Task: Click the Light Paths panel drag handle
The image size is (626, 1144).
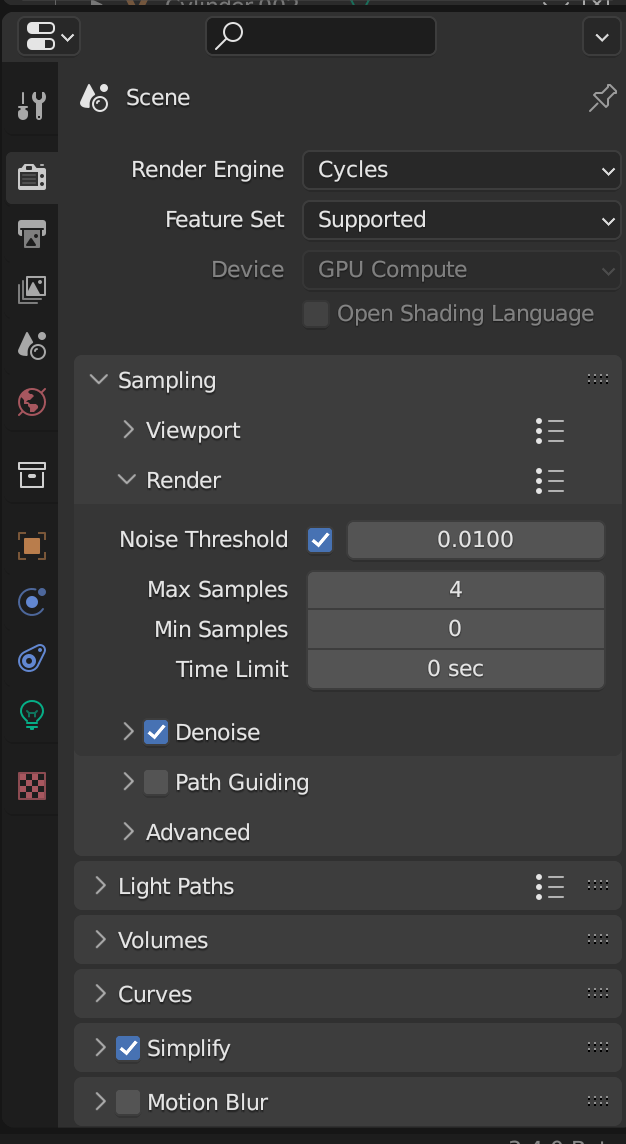Action: pos(598,886)
